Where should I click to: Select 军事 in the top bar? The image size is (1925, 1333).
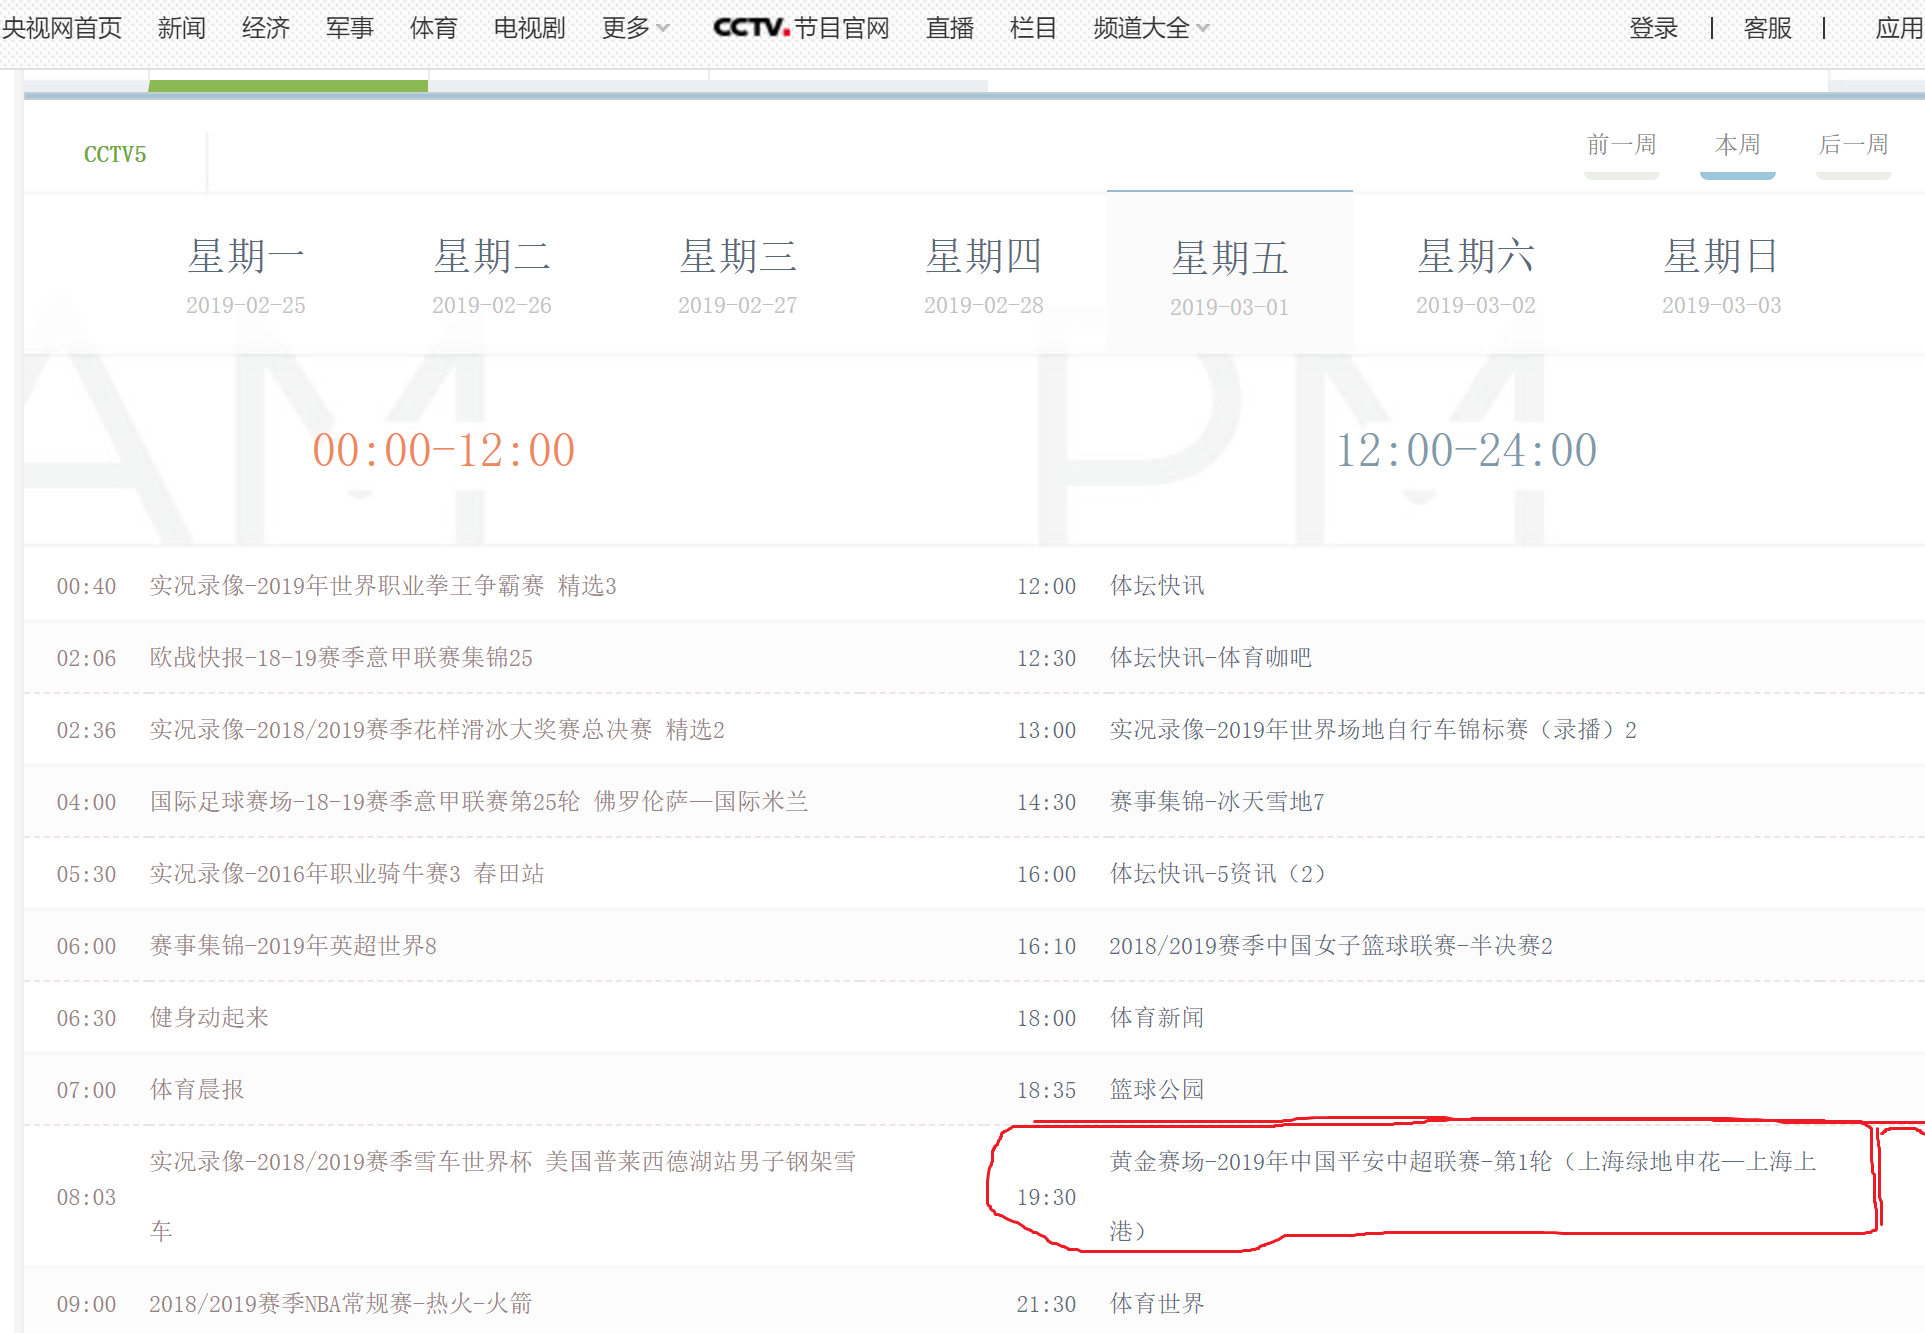coord(350,28)
